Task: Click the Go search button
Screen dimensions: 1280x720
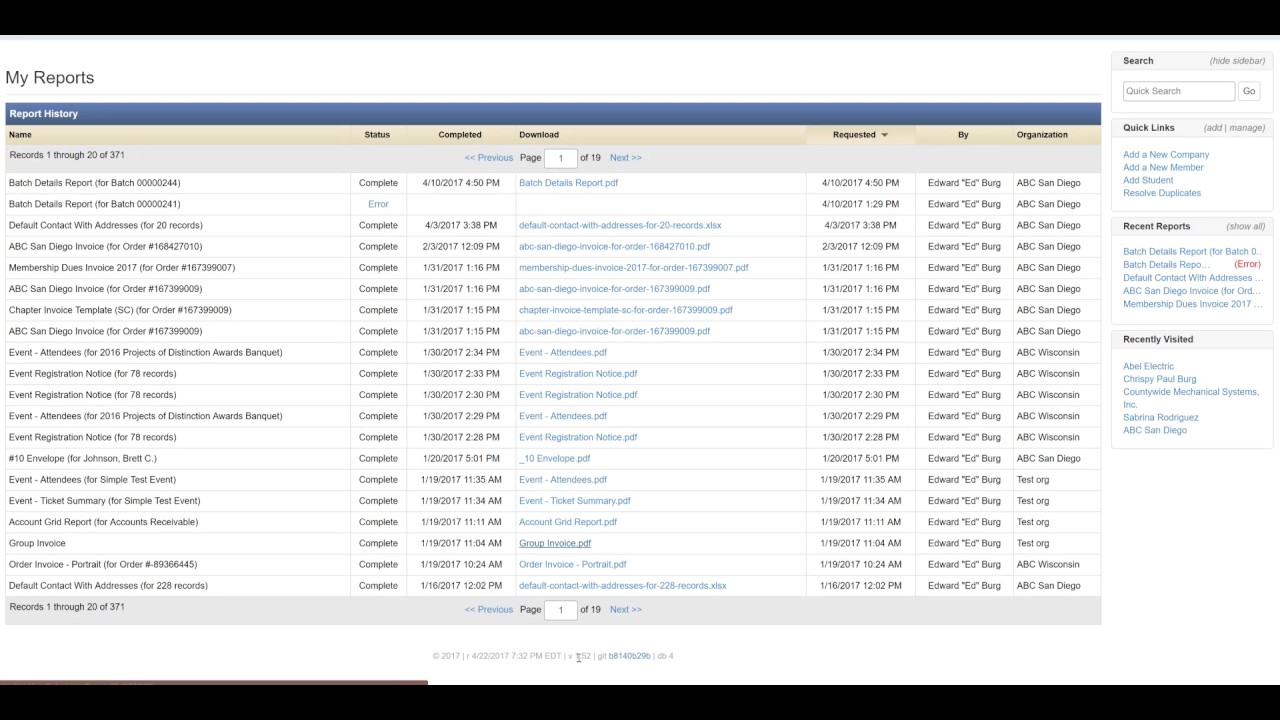Action: [x=1249, y=91]
